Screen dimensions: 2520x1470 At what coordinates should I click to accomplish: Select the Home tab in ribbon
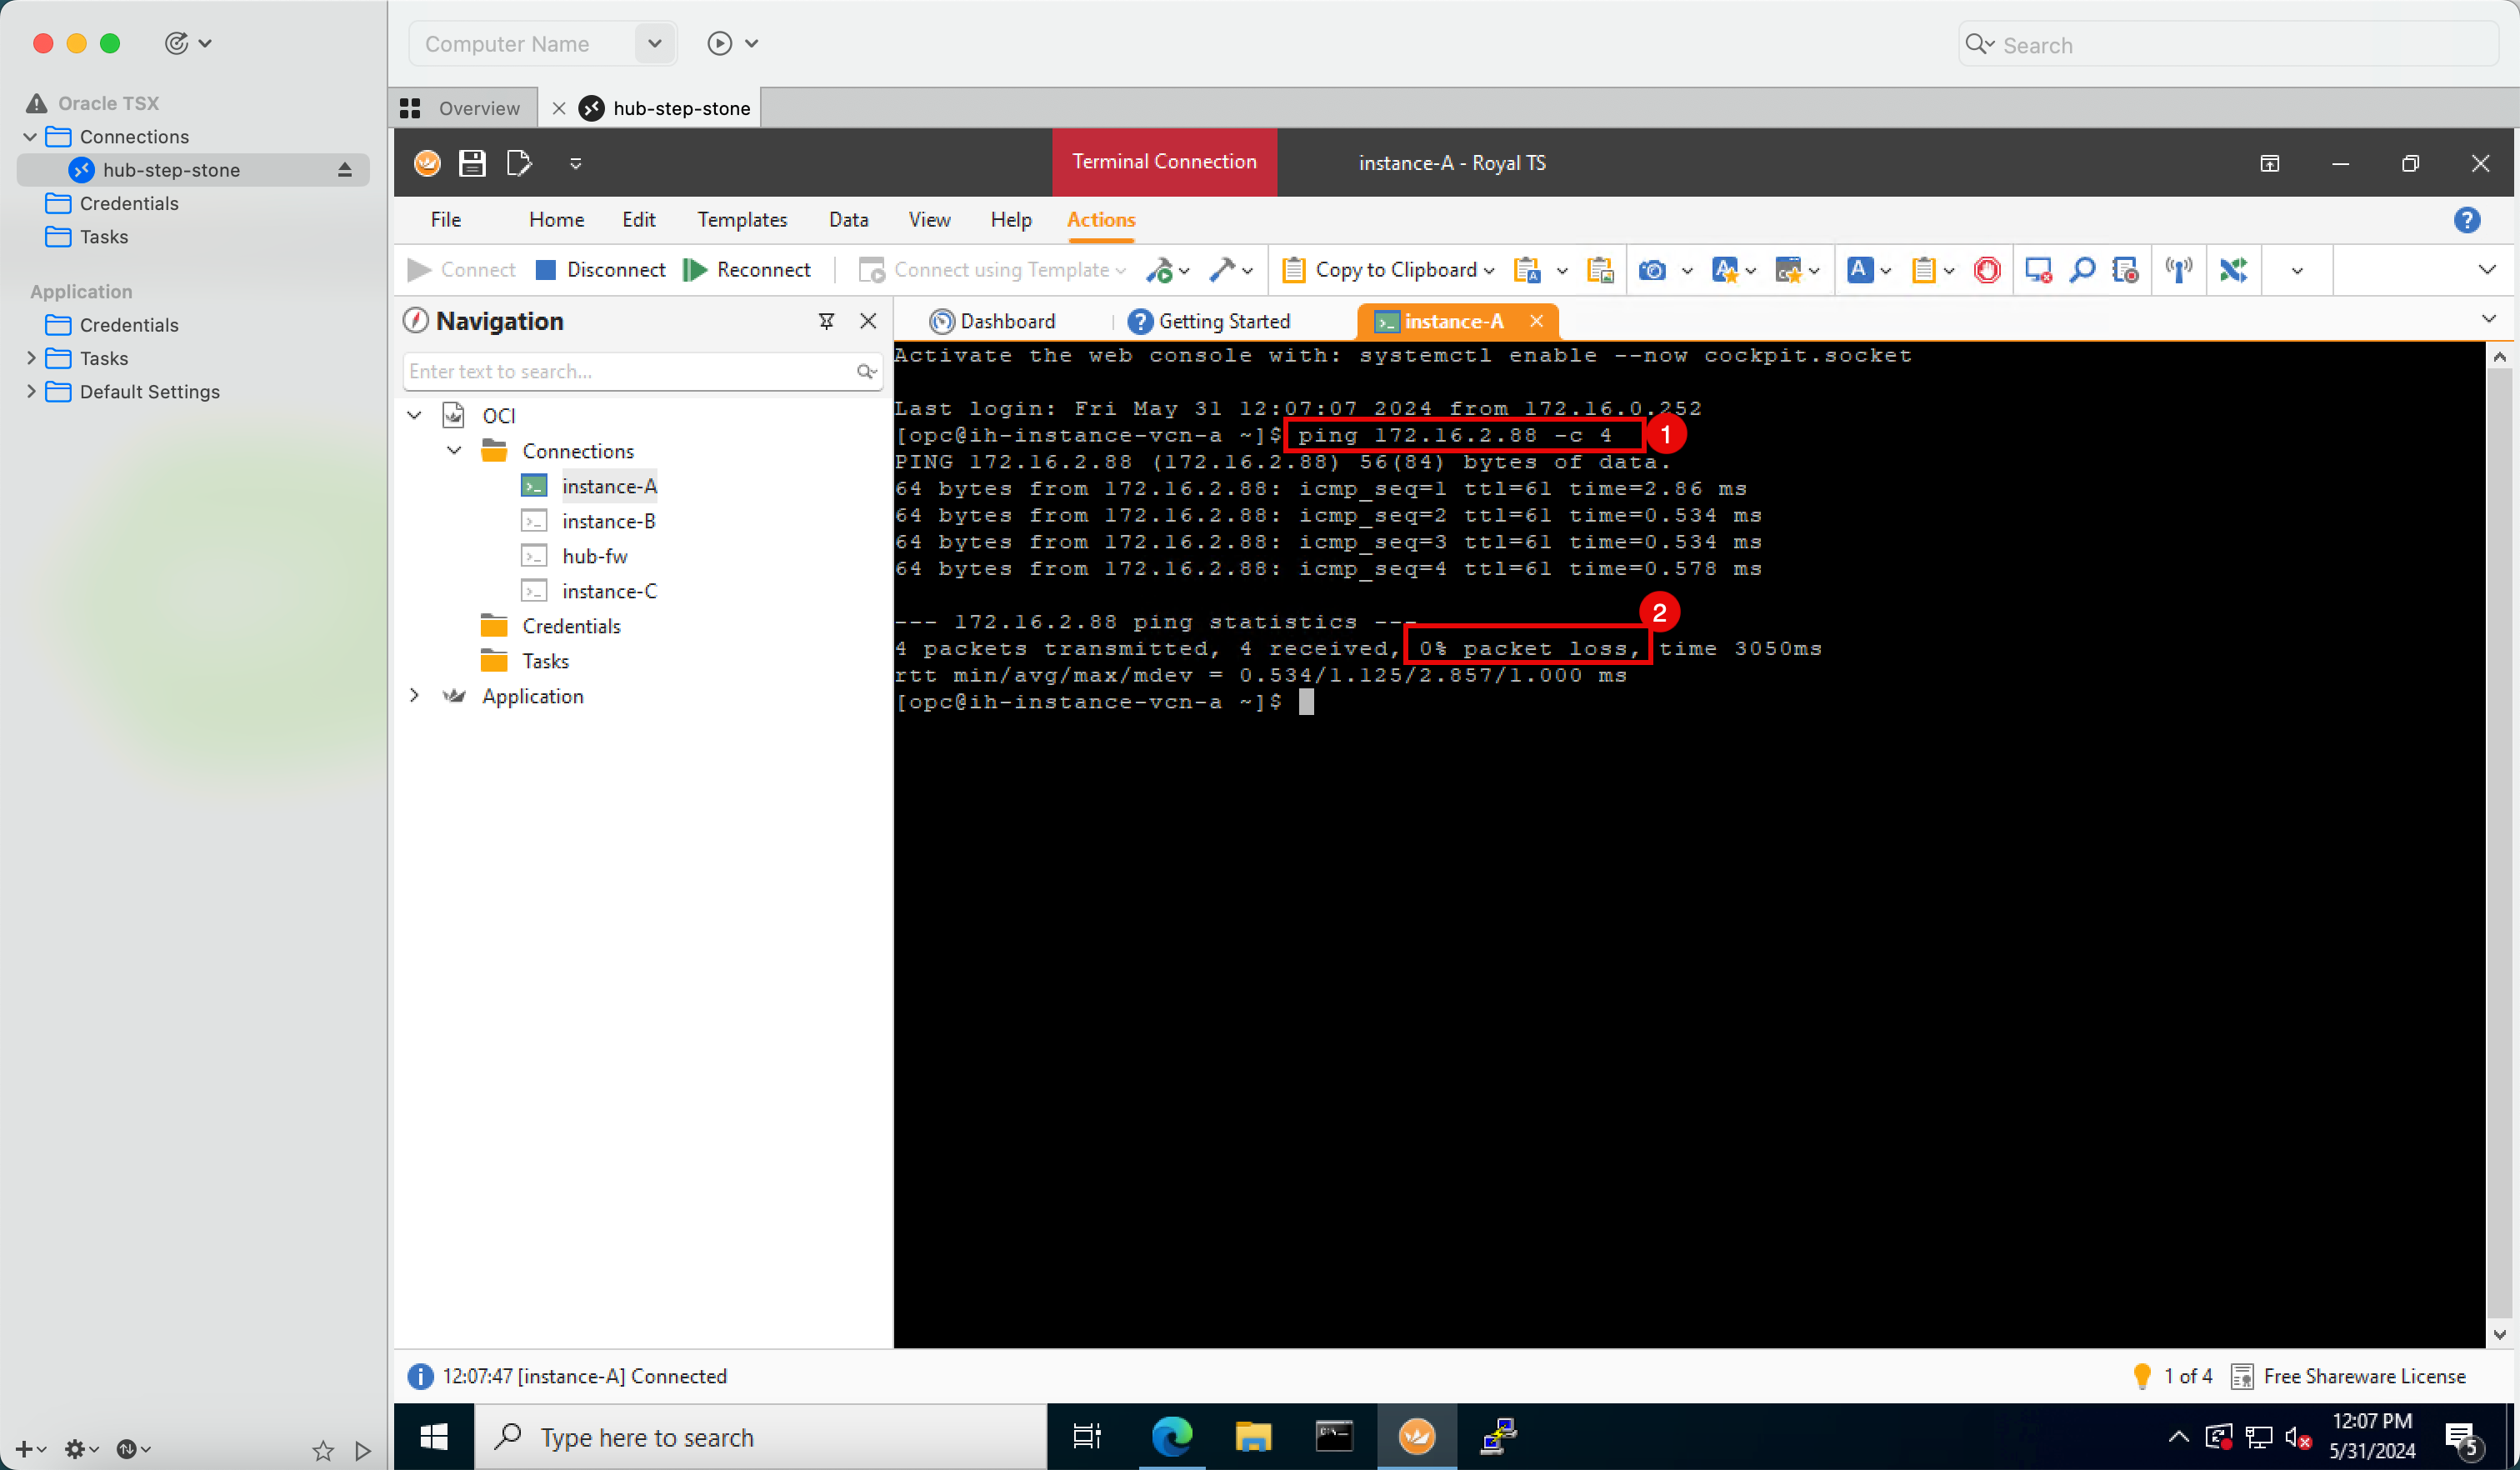(x=555, y=218)
